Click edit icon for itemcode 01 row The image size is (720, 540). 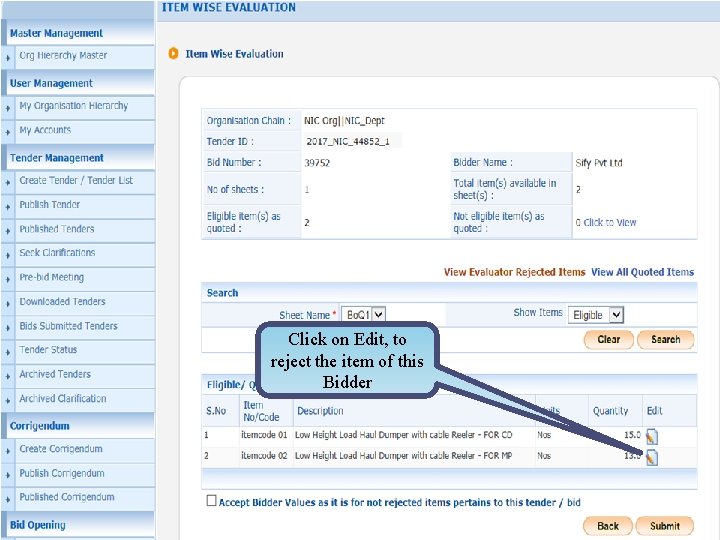tap(652, 437)
